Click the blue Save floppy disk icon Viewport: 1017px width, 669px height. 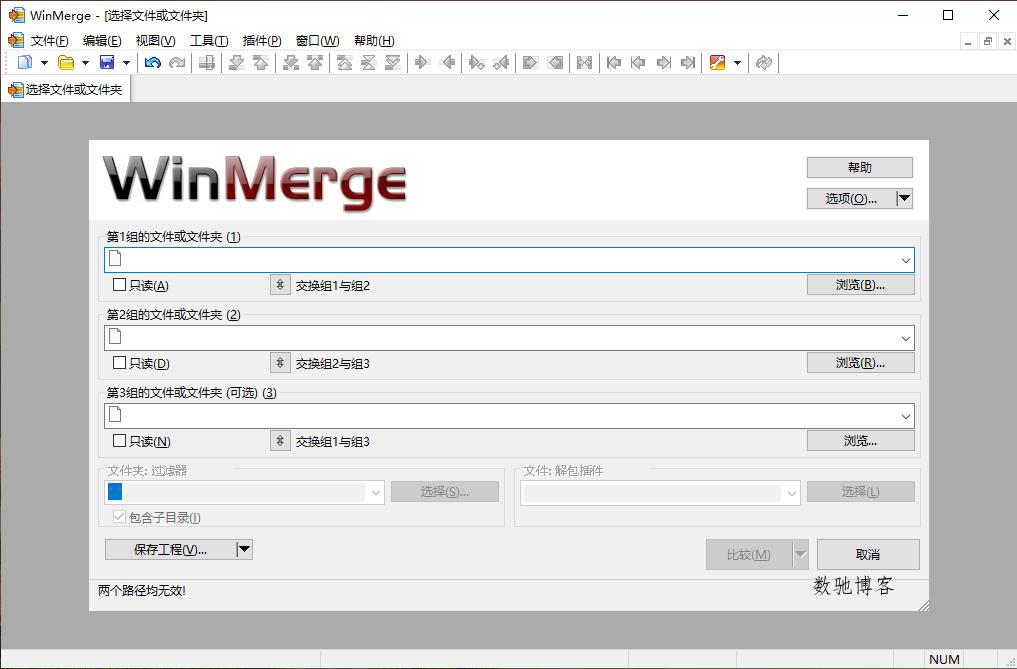107,62
